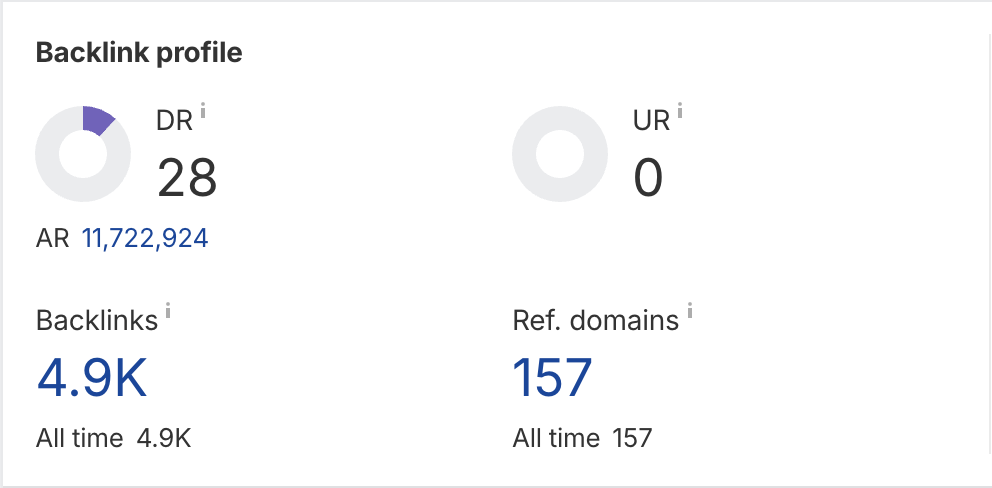Click the info icon next to DR

(203, 111)
